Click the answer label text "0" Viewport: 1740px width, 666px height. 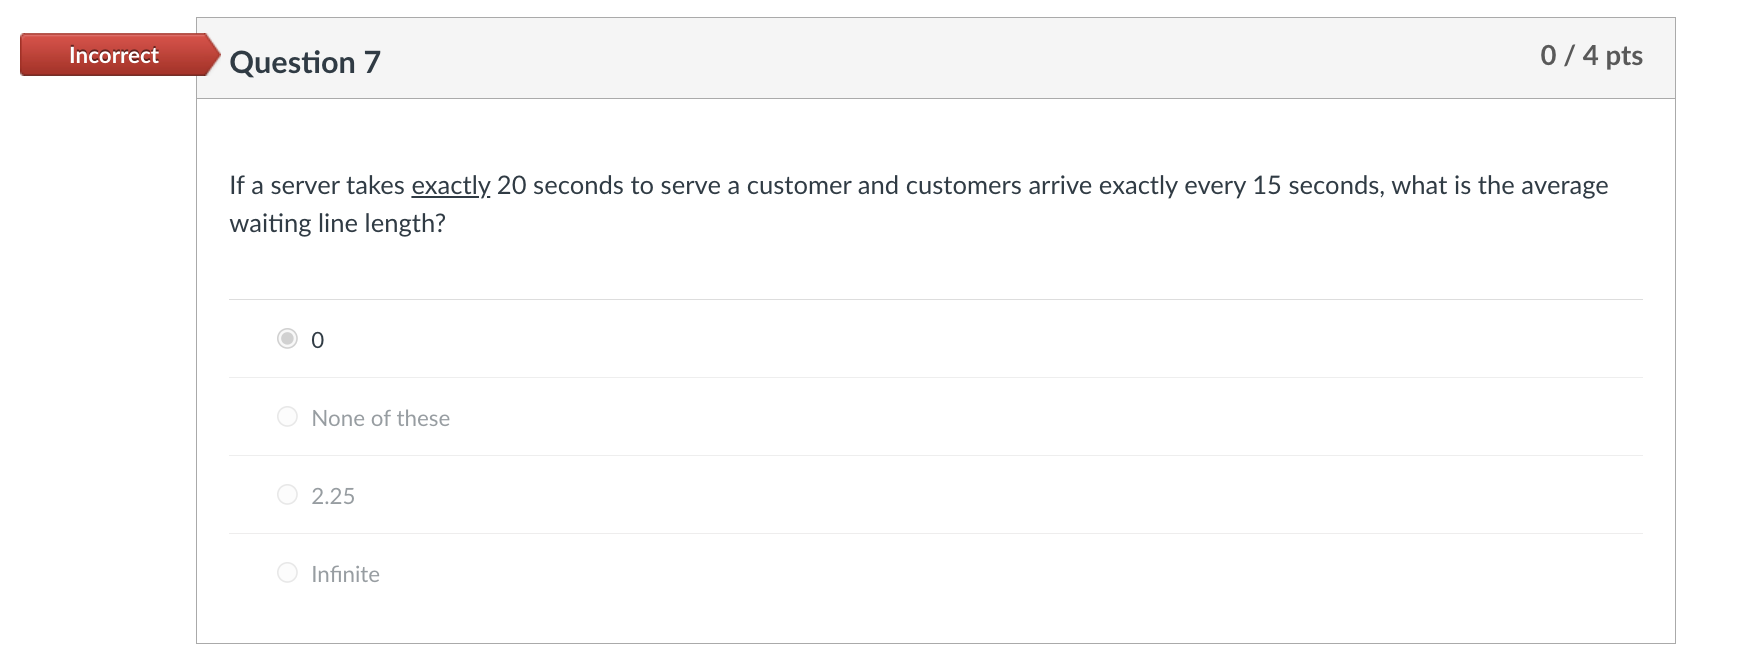click(x=318, y=340)
